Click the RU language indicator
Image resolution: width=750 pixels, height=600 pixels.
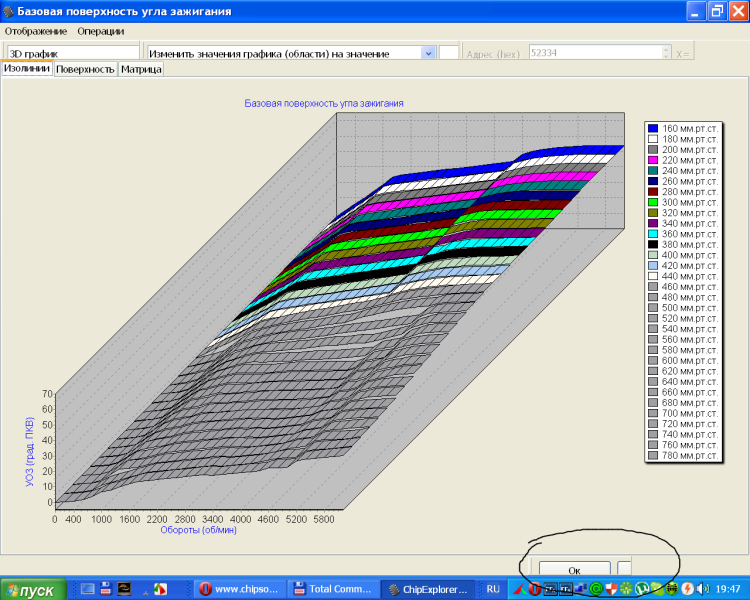pyautogui.click(x=492, y=589)
